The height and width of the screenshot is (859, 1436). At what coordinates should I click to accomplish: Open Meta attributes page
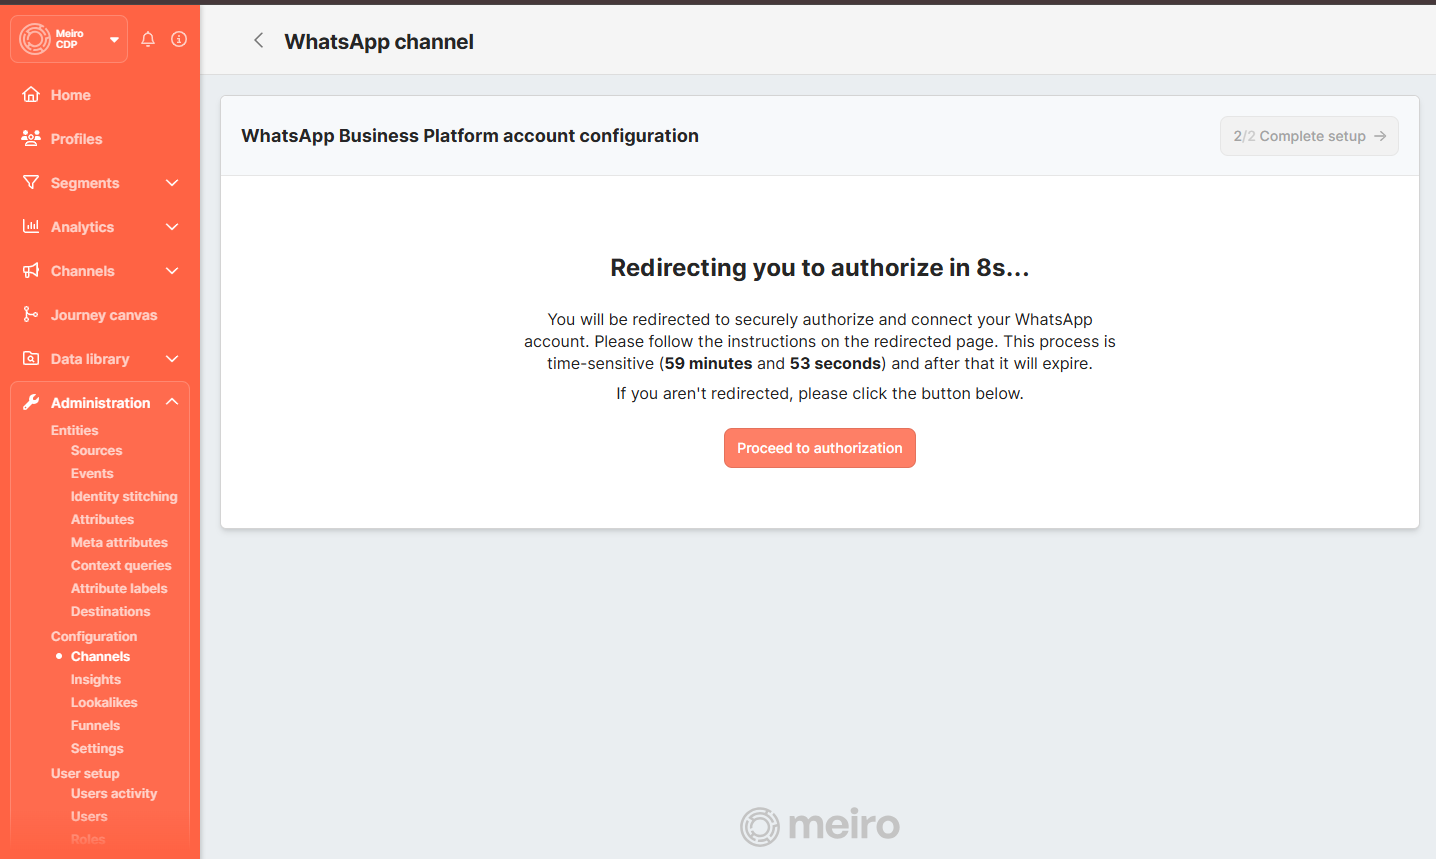[x=119, y=543]
